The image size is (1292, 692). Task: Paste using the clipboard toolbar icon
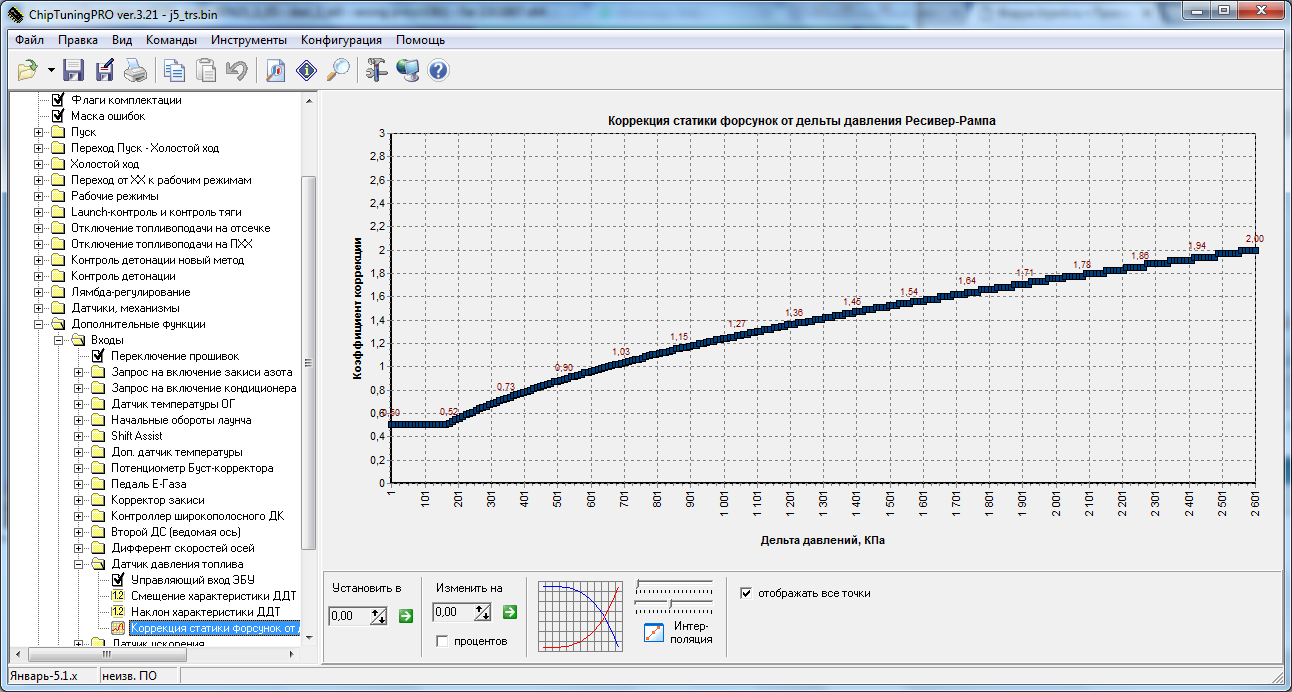click(206, 70)
